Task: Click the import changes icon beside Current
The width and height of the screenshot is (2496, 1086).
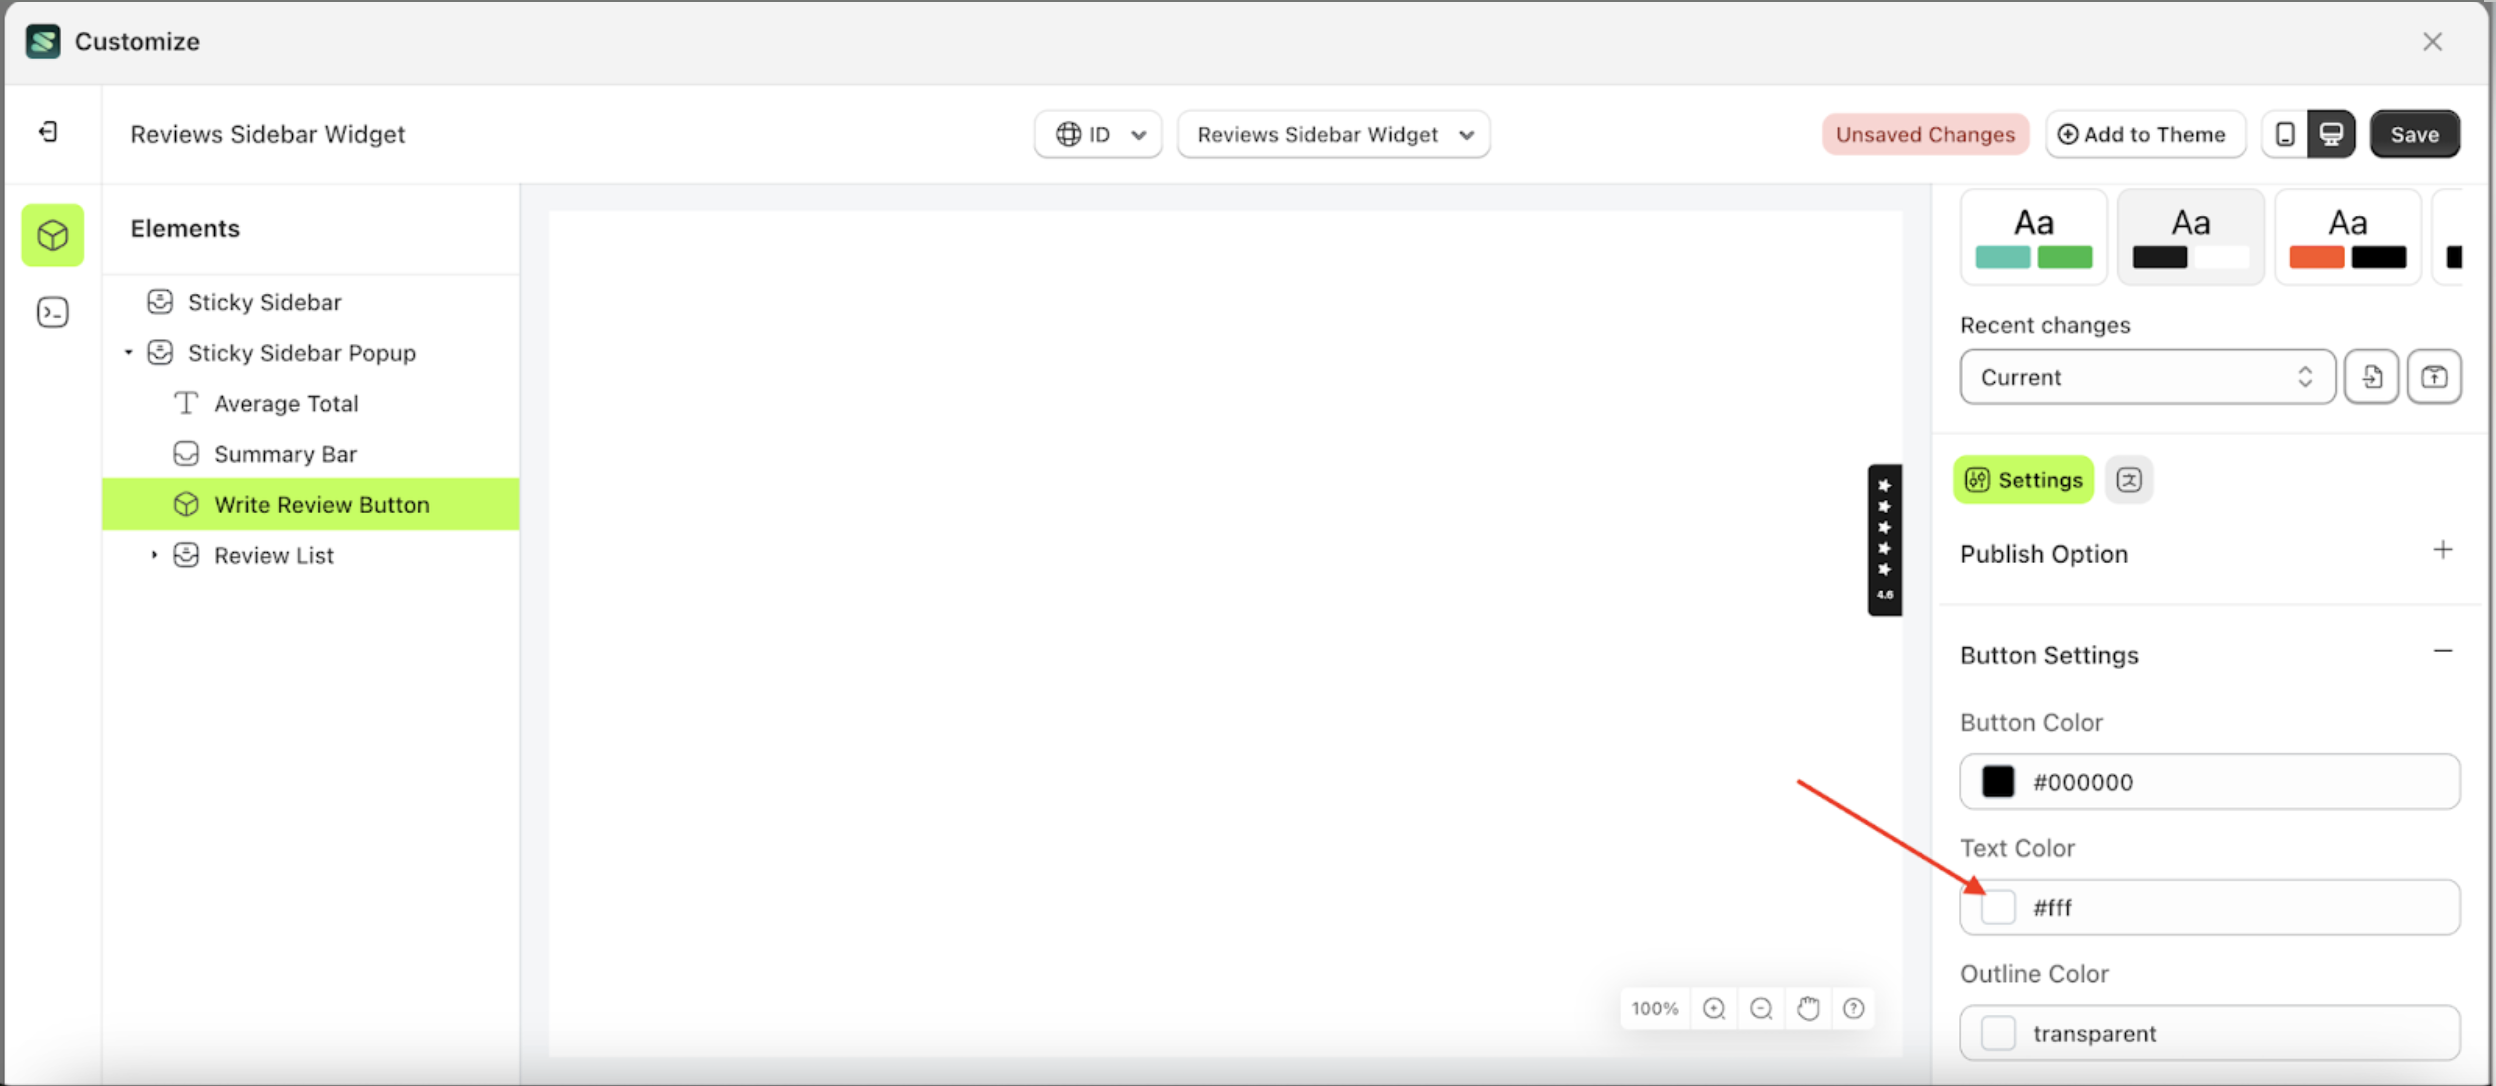Action: point(2372,376)
